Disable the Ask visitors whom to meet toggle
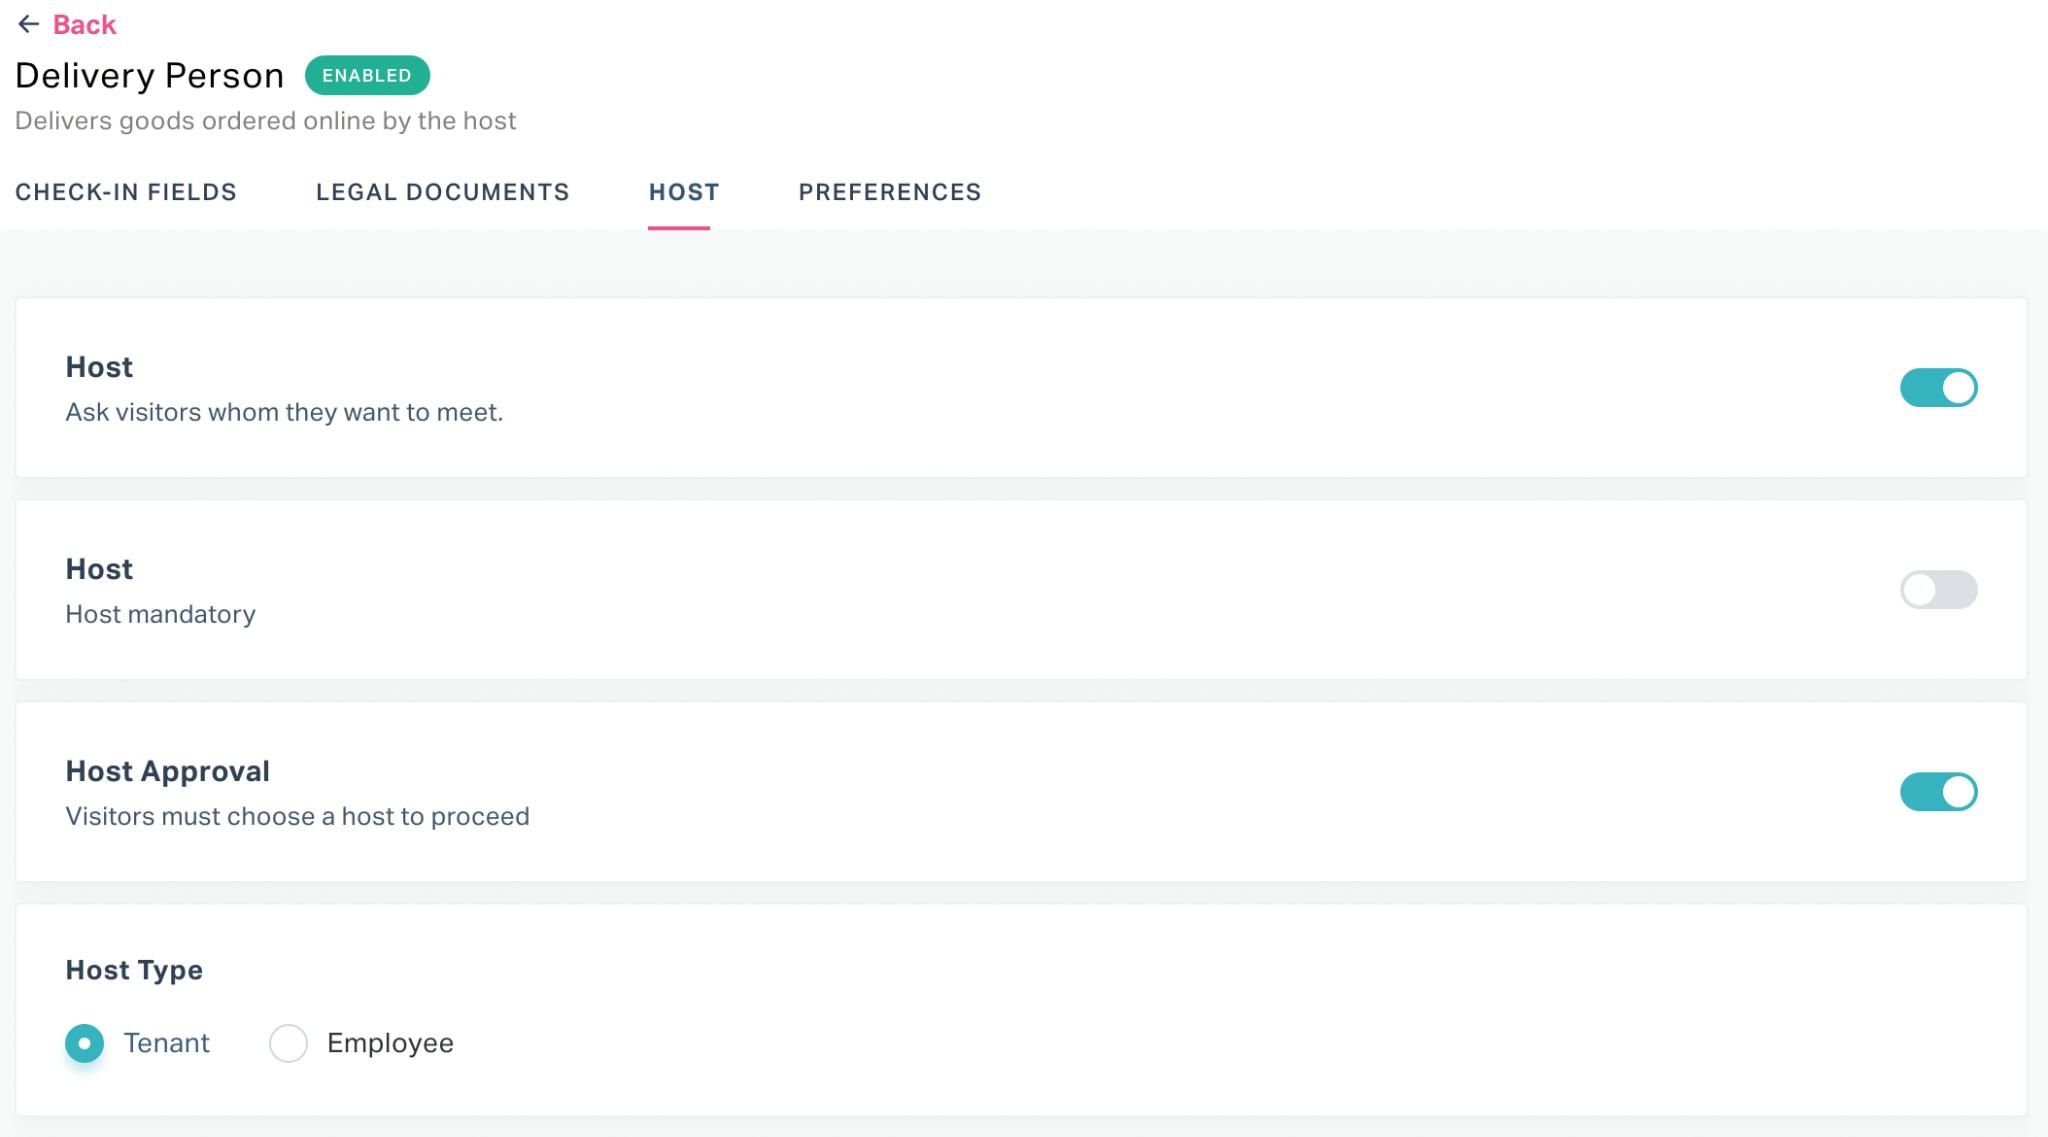This screenshot has width=2048, height=1137. tap(1938, 388)
